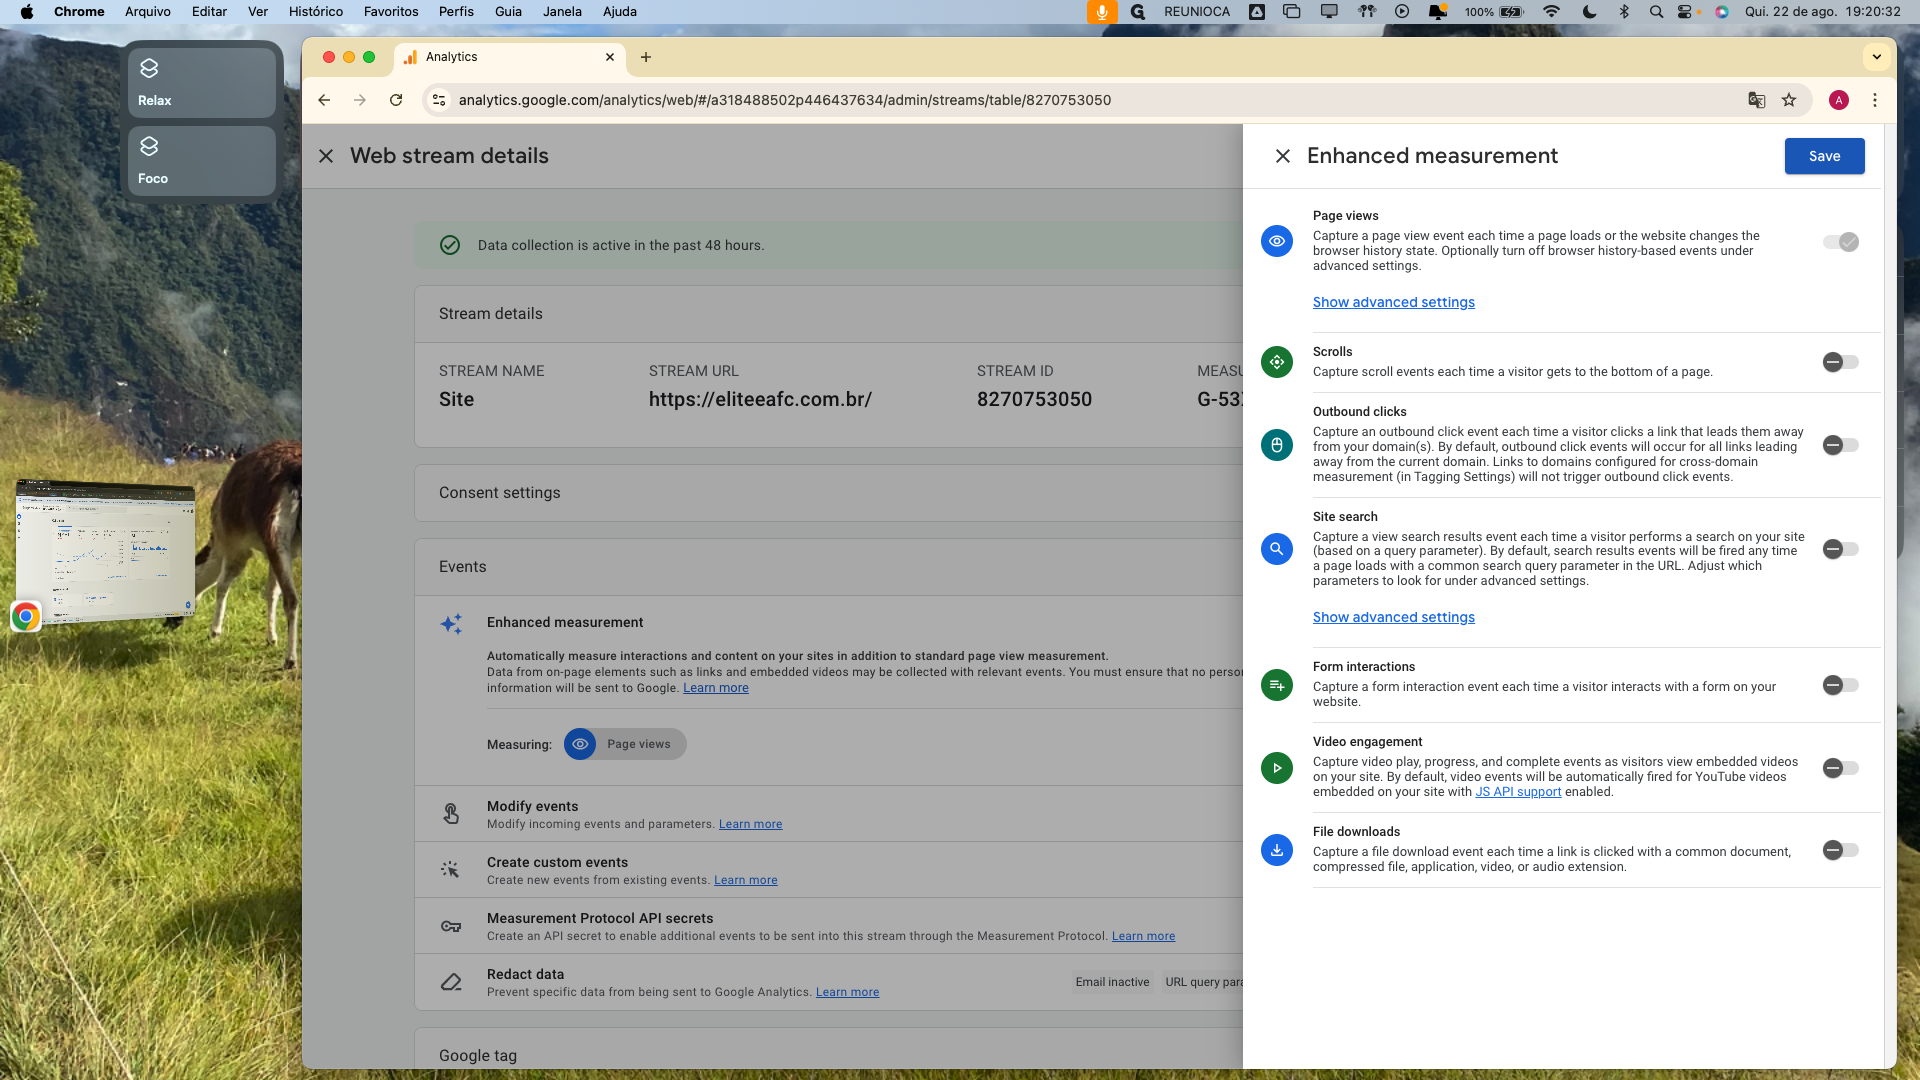This screenshot has width=1920, height=1080.
Task: Select the Foco stack widget
Action: [x=202, y=160]
